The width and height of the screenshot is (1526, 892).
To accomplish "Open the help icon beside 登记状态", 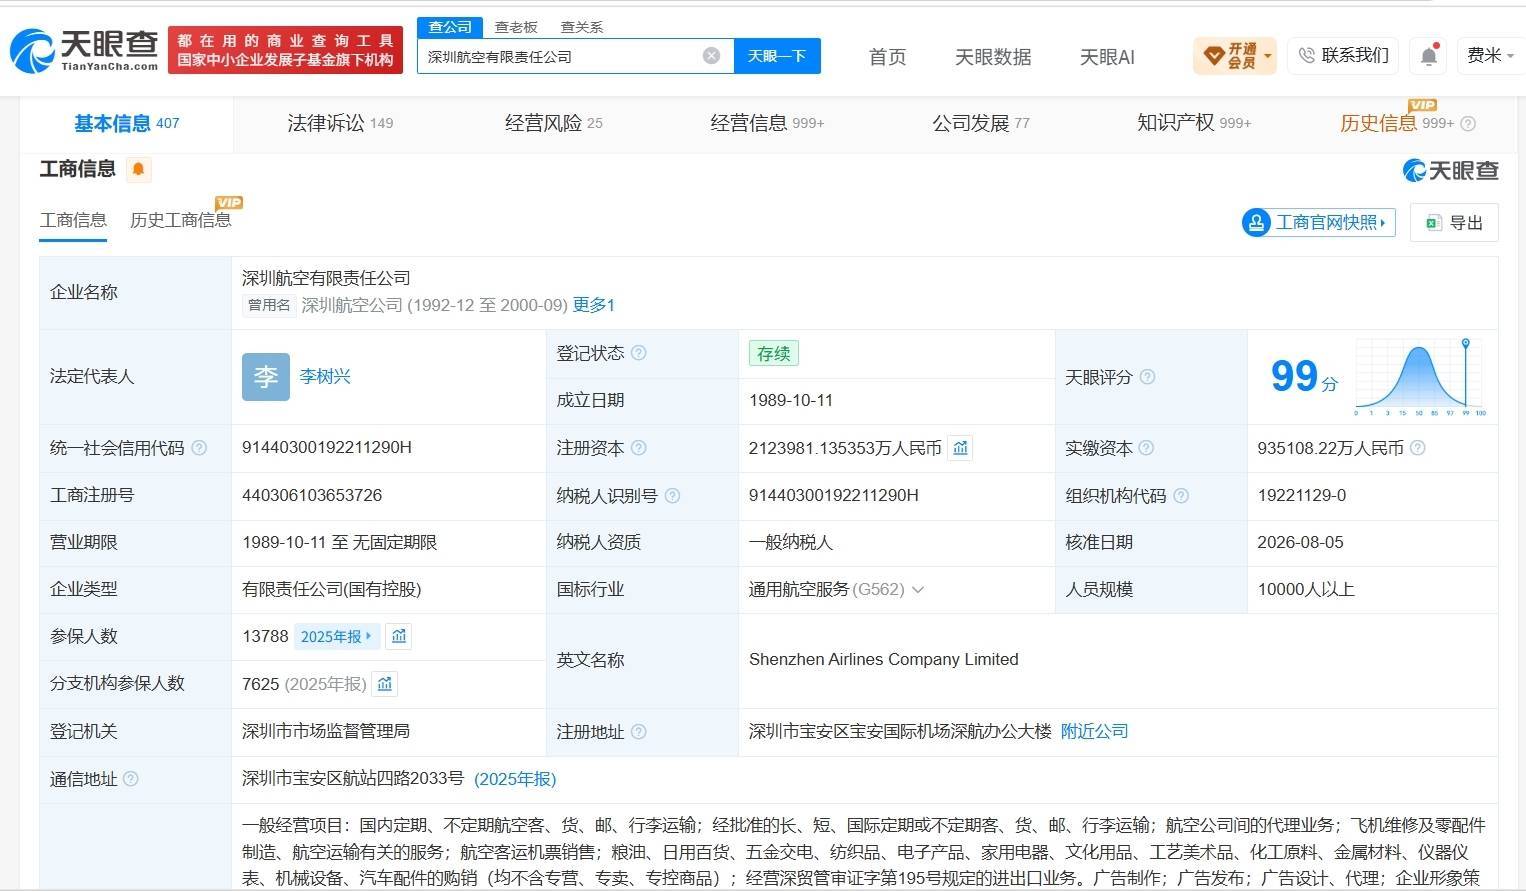I will tap(639, 353).
